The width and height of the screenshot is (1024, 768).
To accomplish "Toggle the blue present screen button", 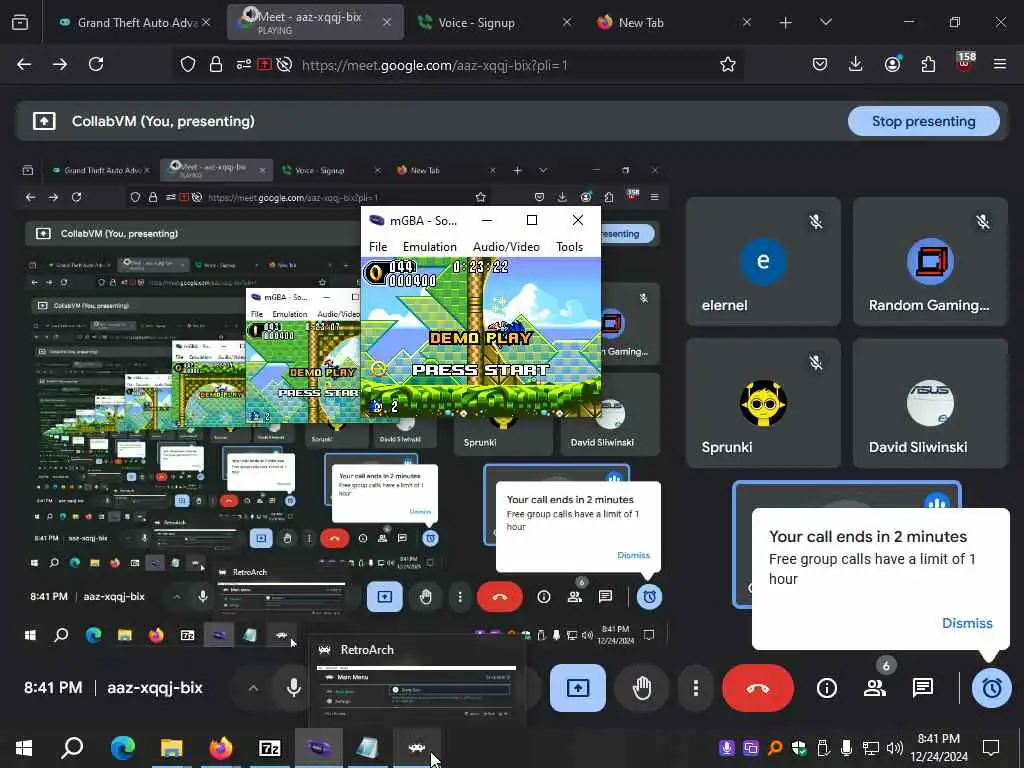I will pos(578,688).
